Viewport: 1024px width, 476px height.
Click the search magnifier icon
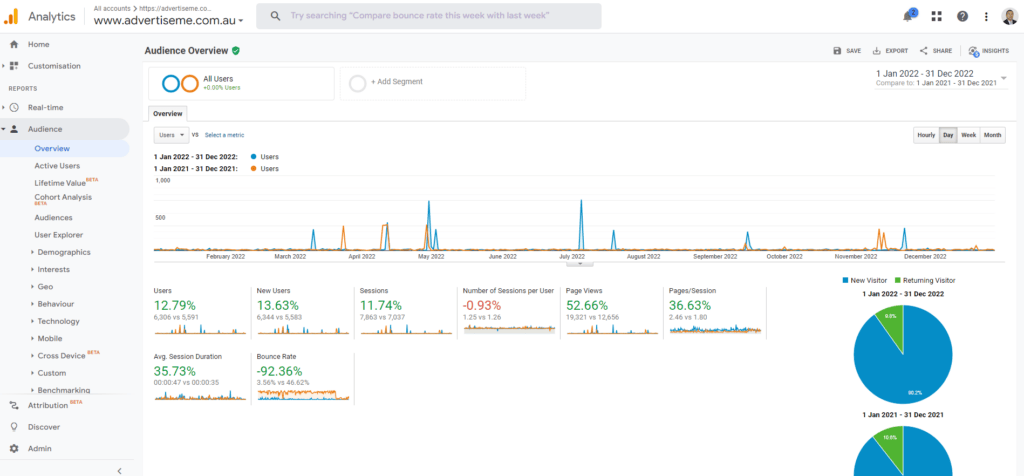pos(276,16)
